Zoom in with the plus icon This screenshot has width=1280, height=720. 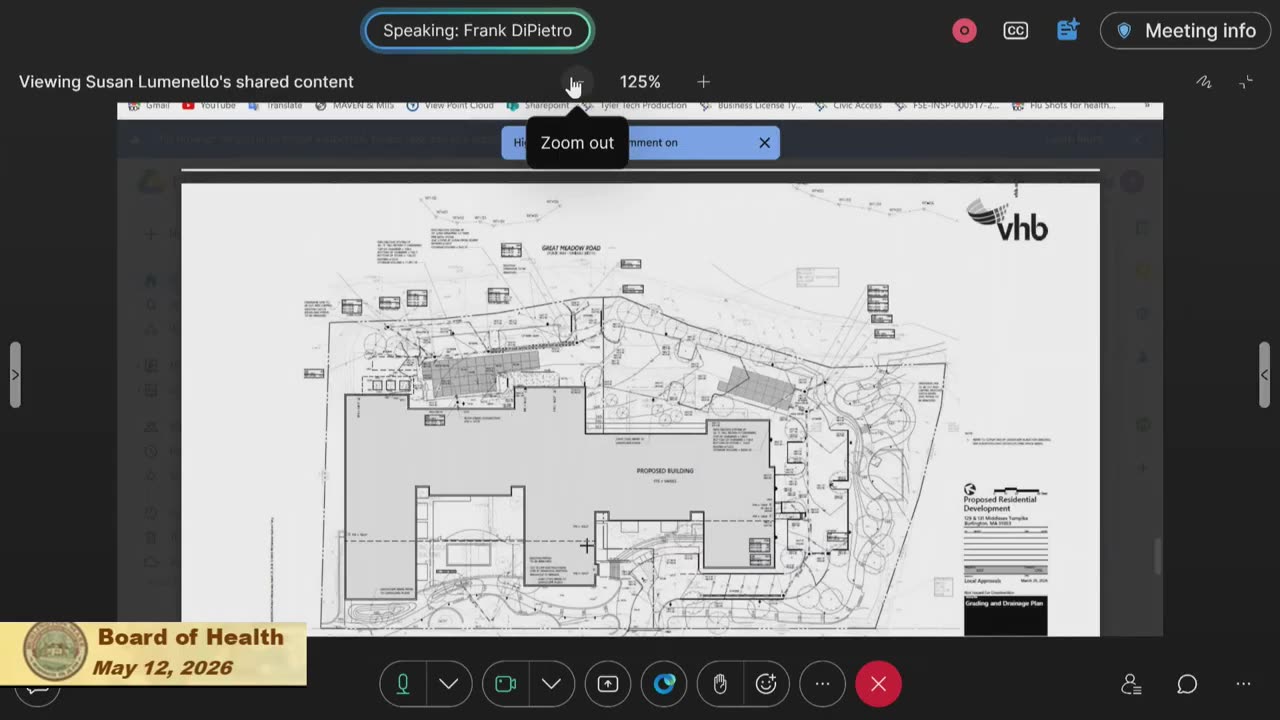click(x=703, y=82)
